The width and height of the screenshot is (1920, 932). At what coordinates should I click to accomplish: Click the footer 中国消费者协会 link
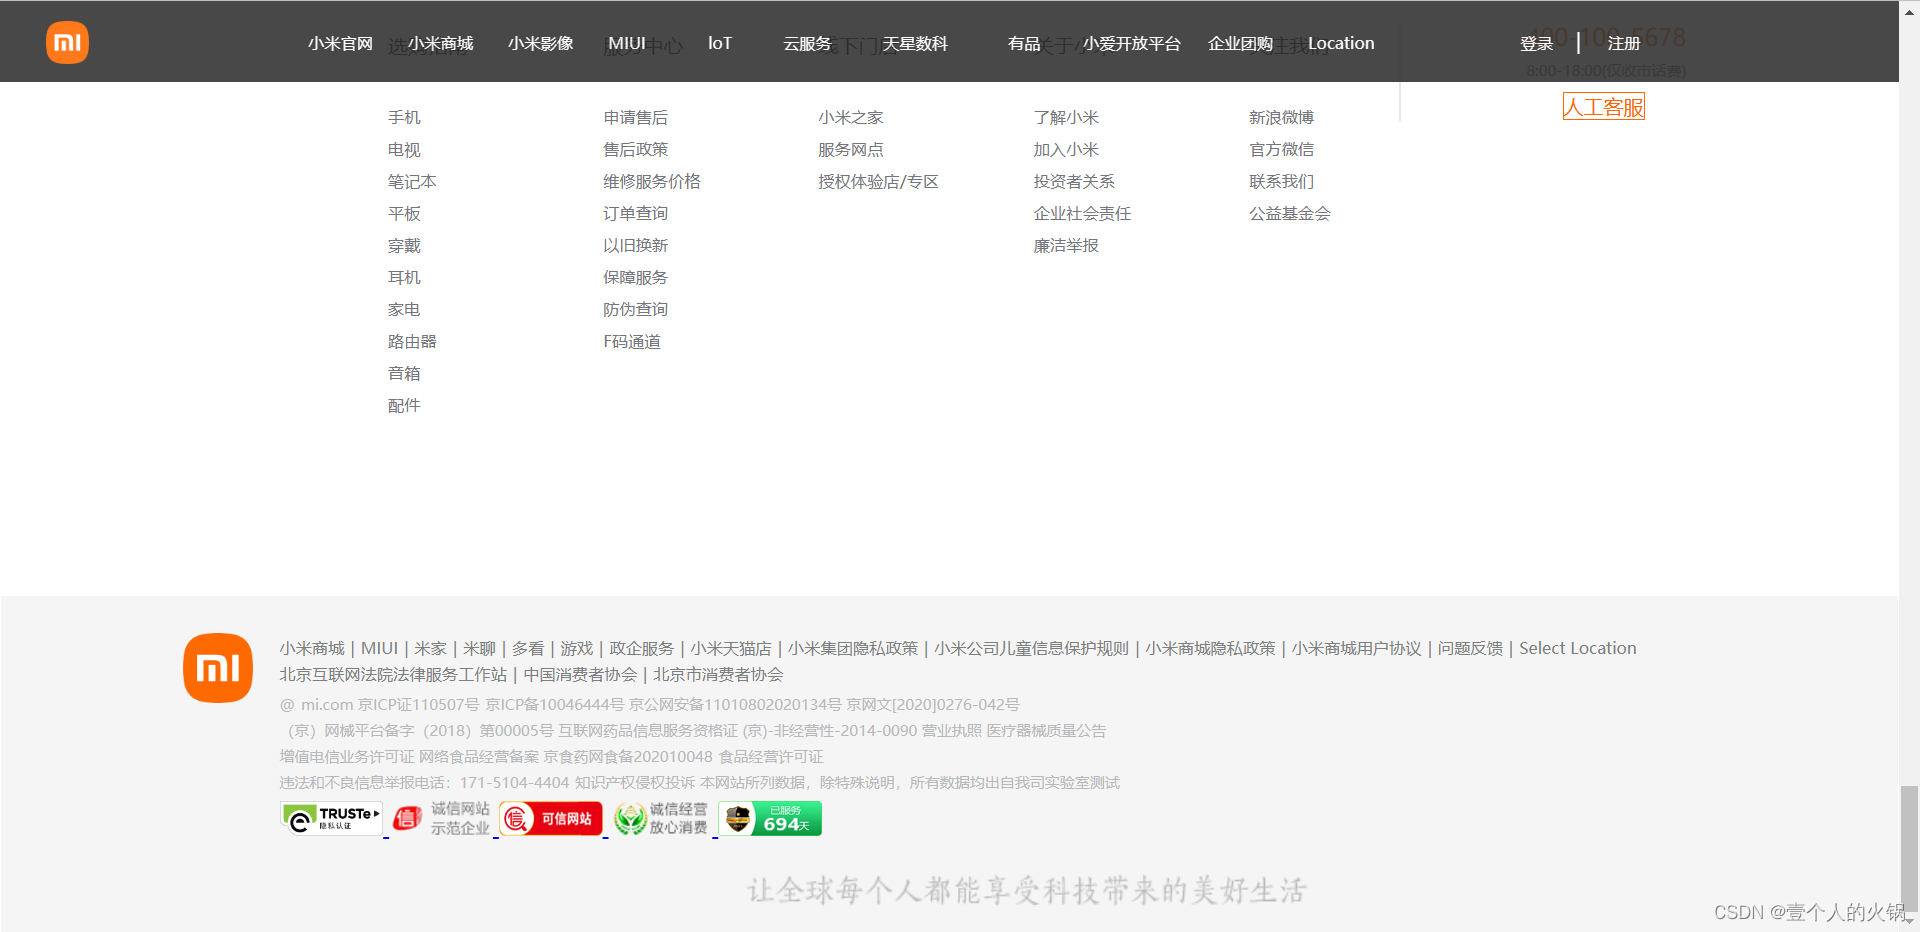(x=580, y=675)
